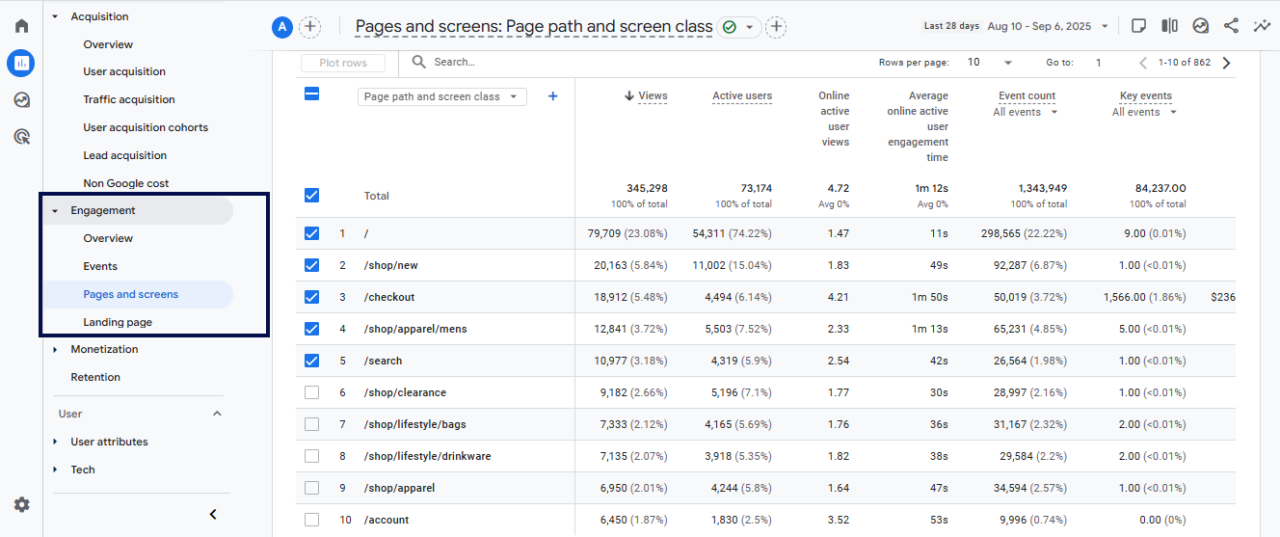This screenshot has width=1280, height=537.
Task: Click the edit comparisons columns icon
Action: pyautogui.click(x=1169, y=26)
